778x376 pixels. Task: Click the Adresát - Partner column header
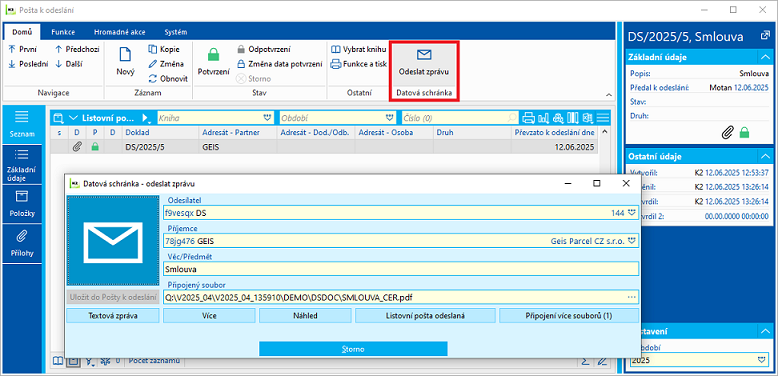(238, 132)
